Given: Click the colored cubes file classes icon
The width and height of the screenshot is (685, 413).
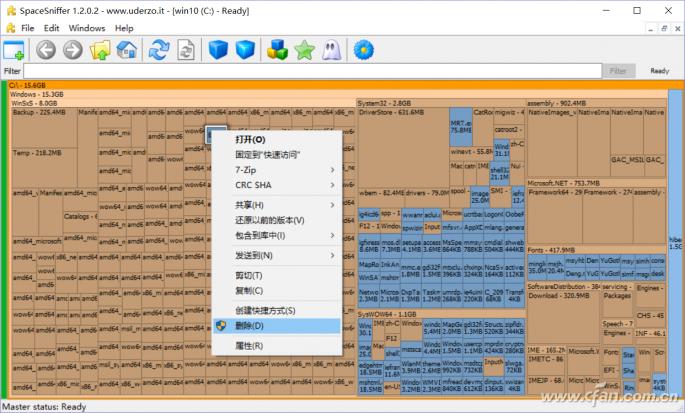Looking at the screenshot, I should [277, 50].
